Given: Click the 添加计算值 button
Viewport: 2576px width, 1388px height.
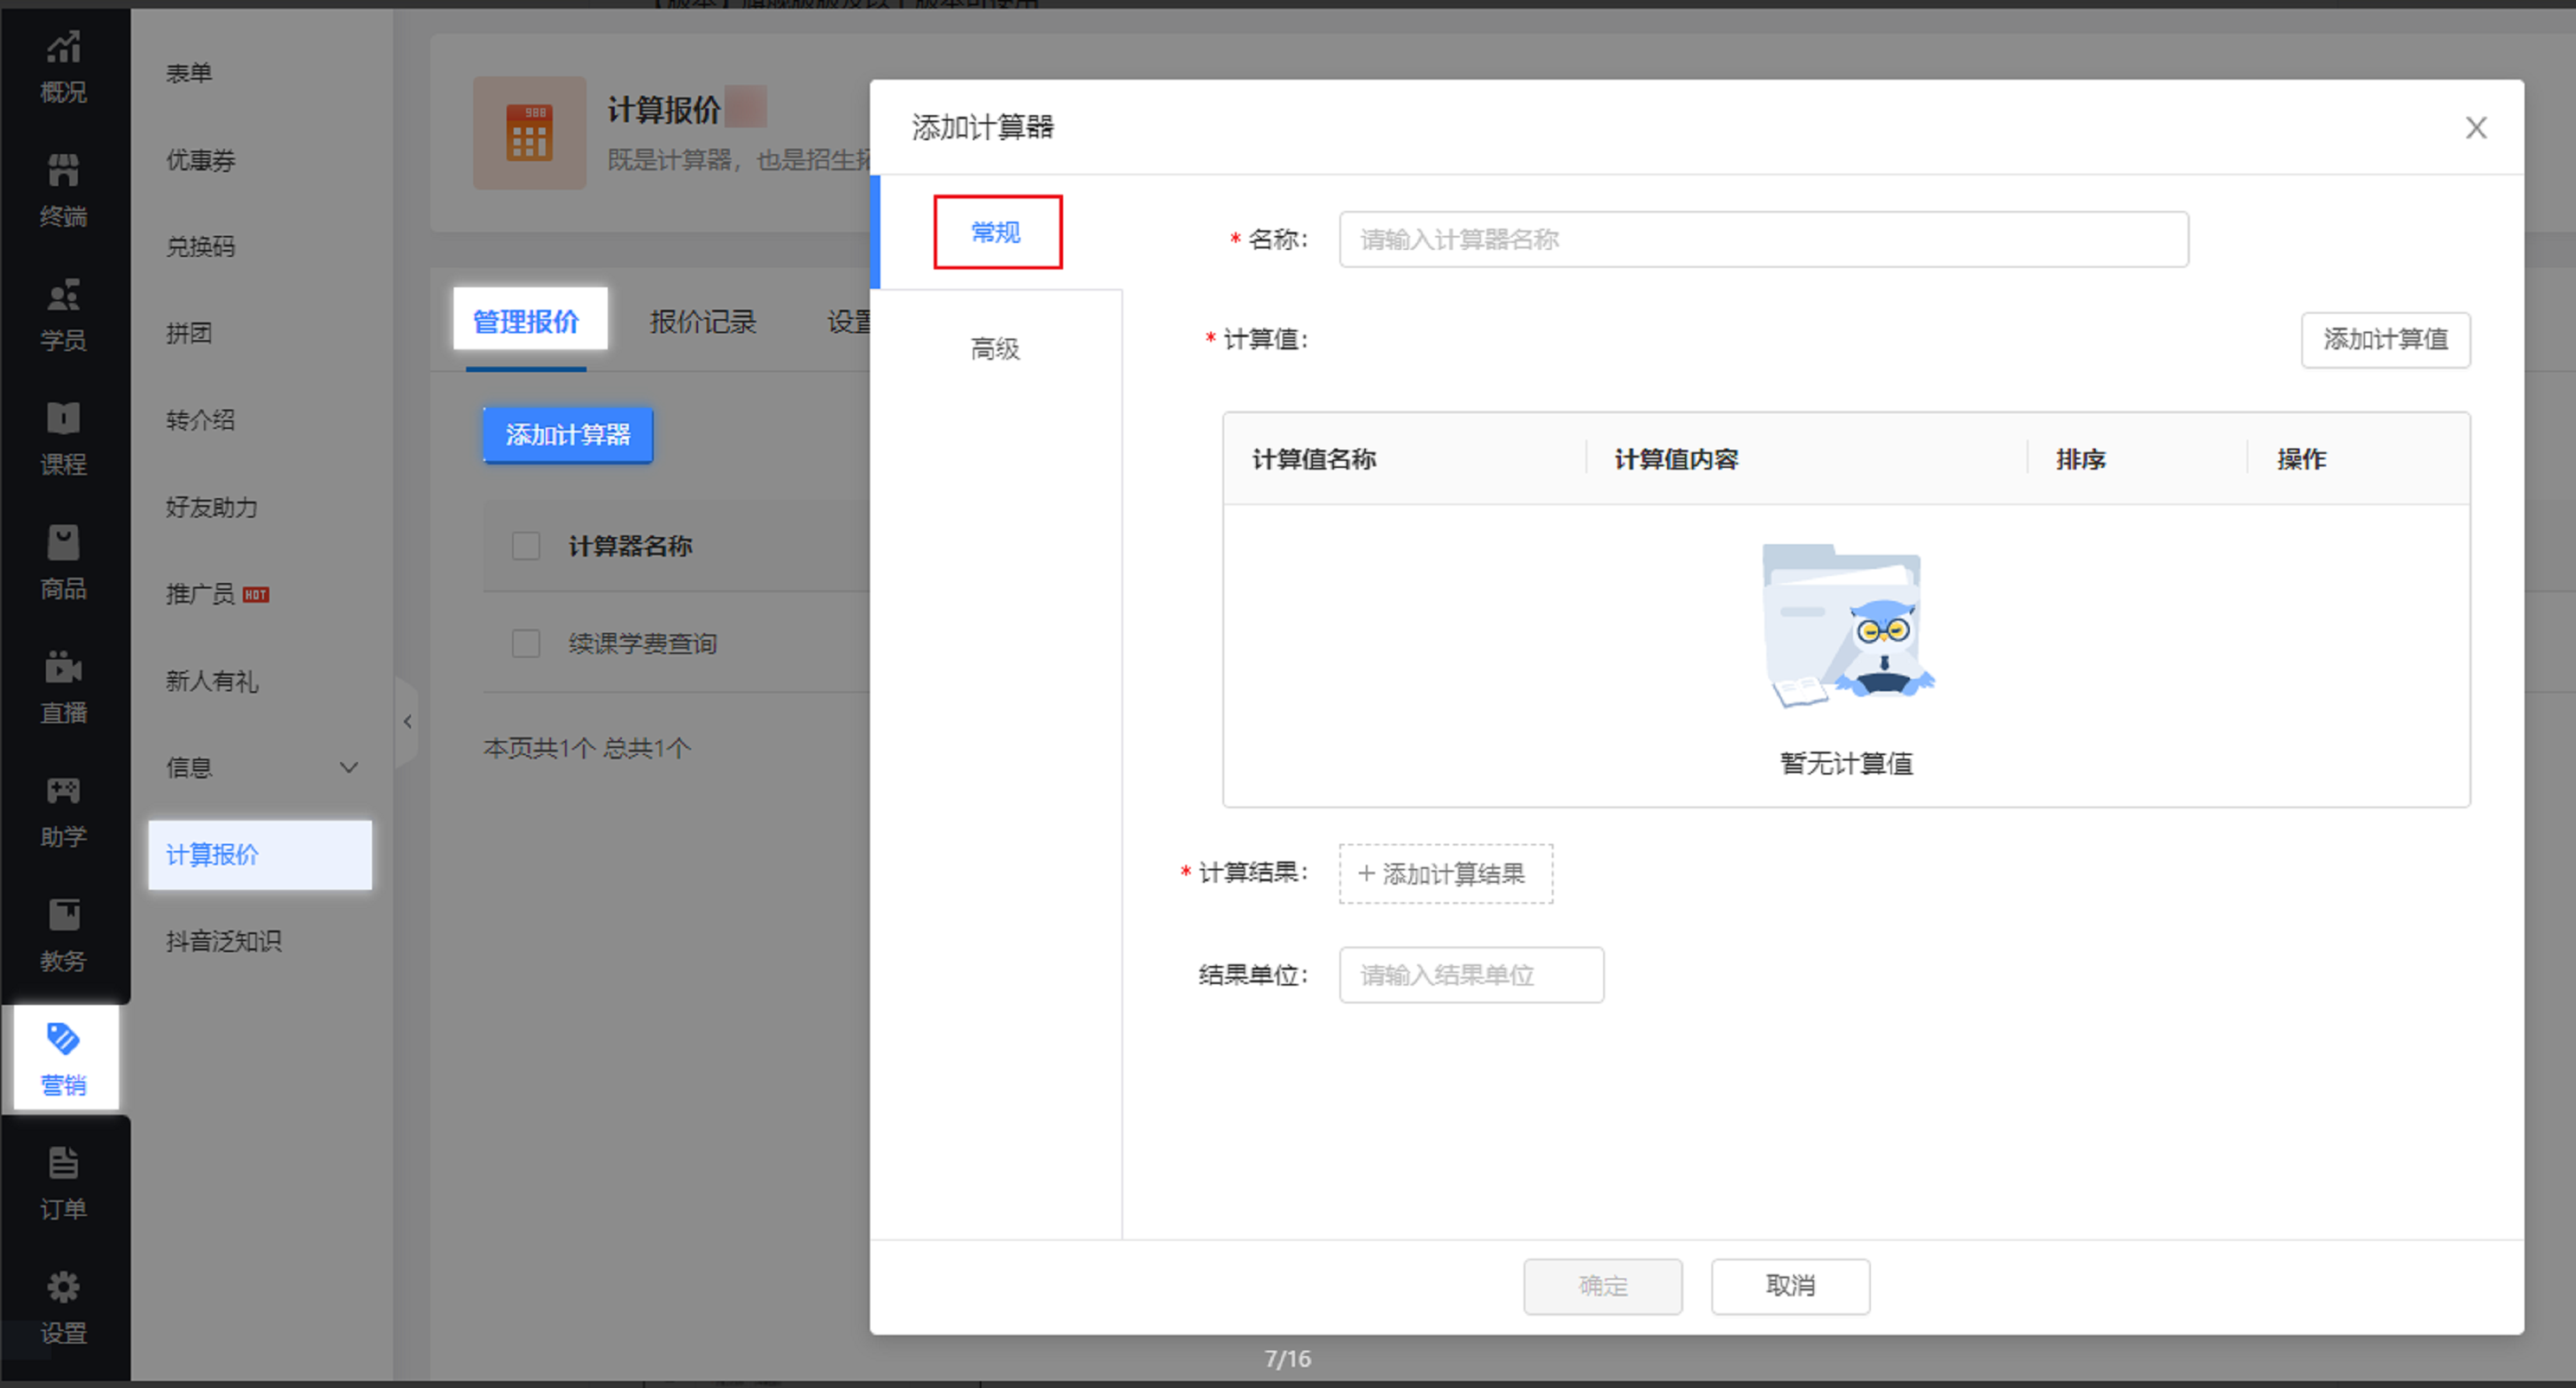Looking at the screenshot, I should pos(2385,340).
